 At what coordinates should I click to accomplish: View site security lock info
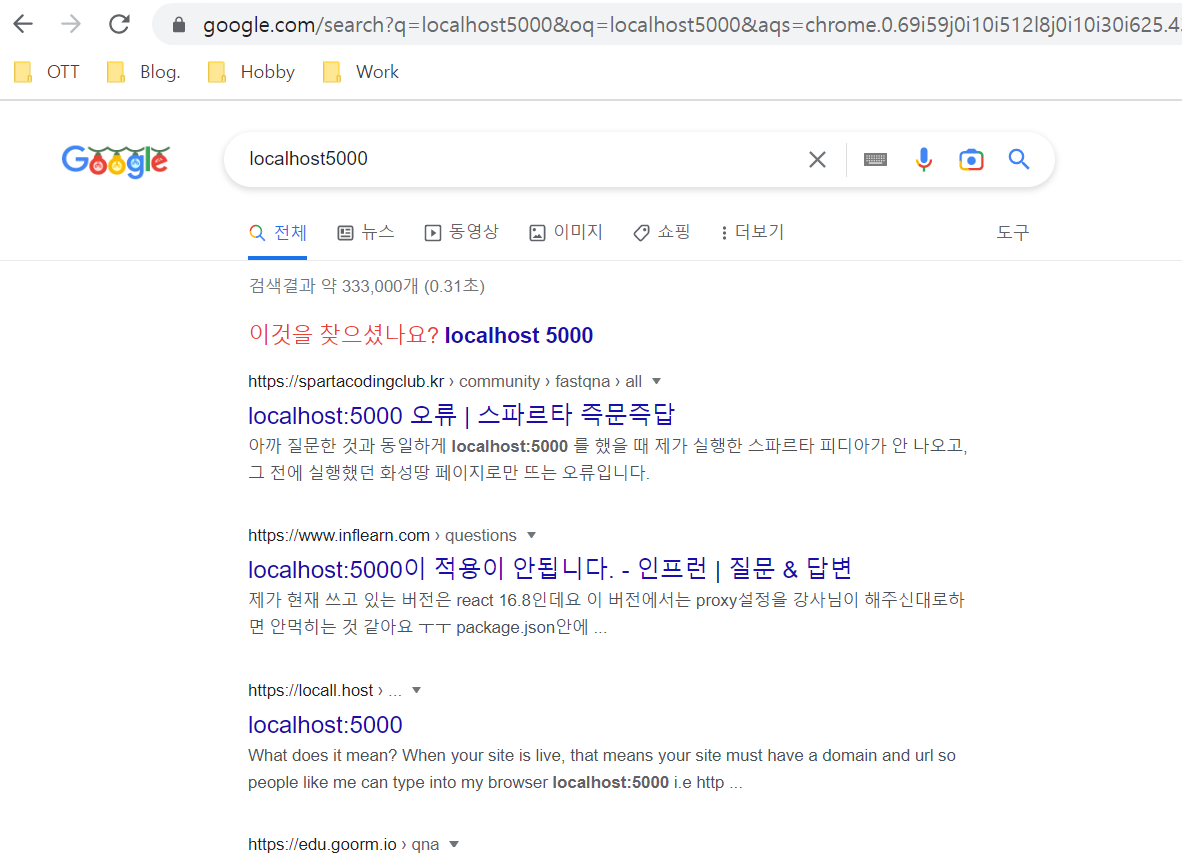(x=179, y=25)
